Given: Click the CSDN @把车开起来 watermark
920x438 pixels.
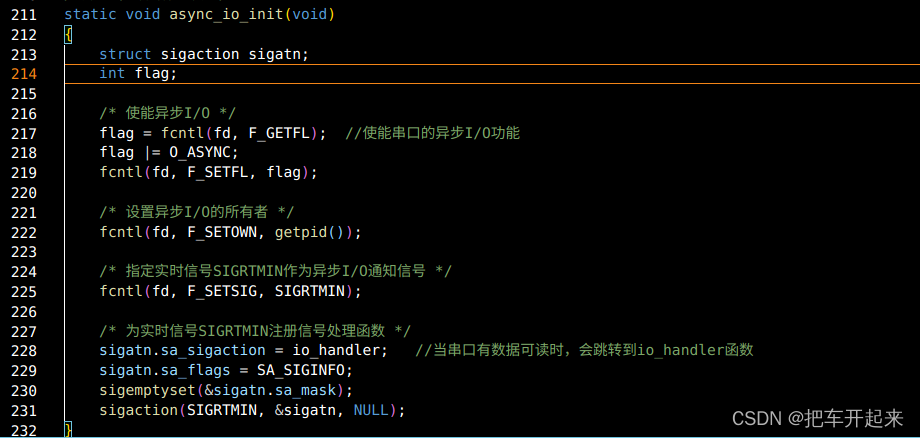Looking at the screenshot, I should coord(818,418).
